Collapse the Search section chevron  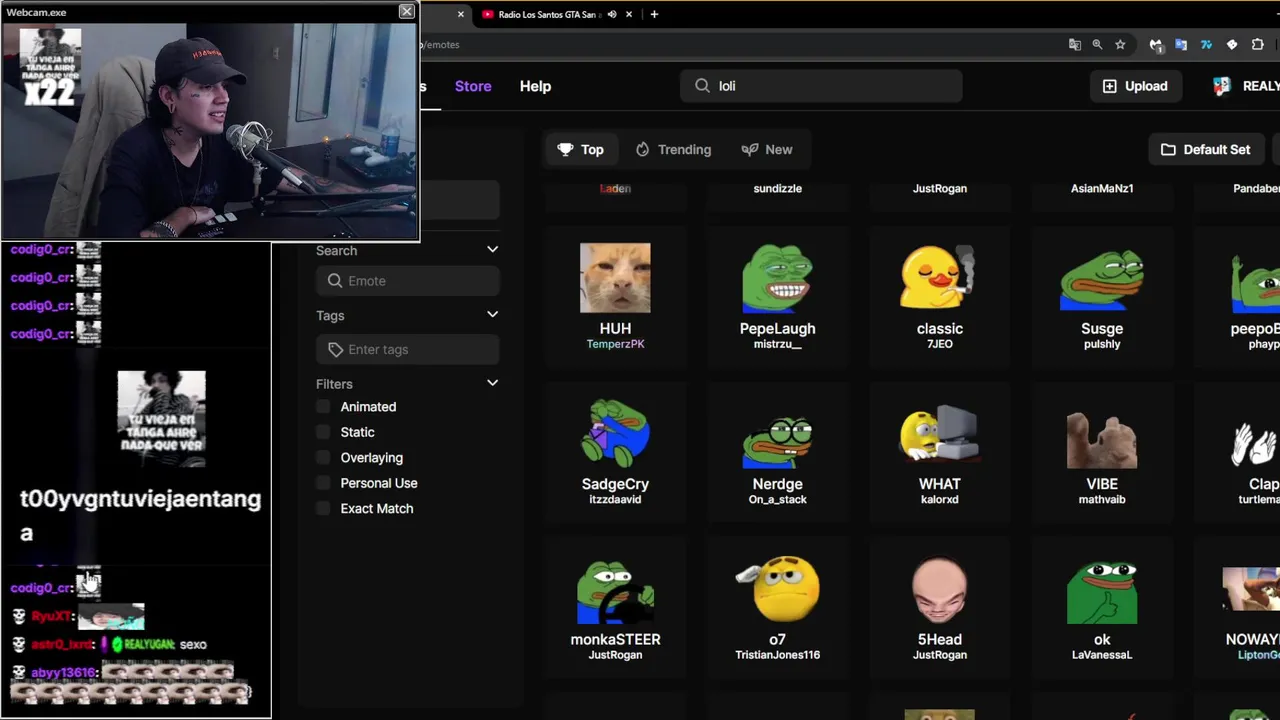[x=492, y=250]
